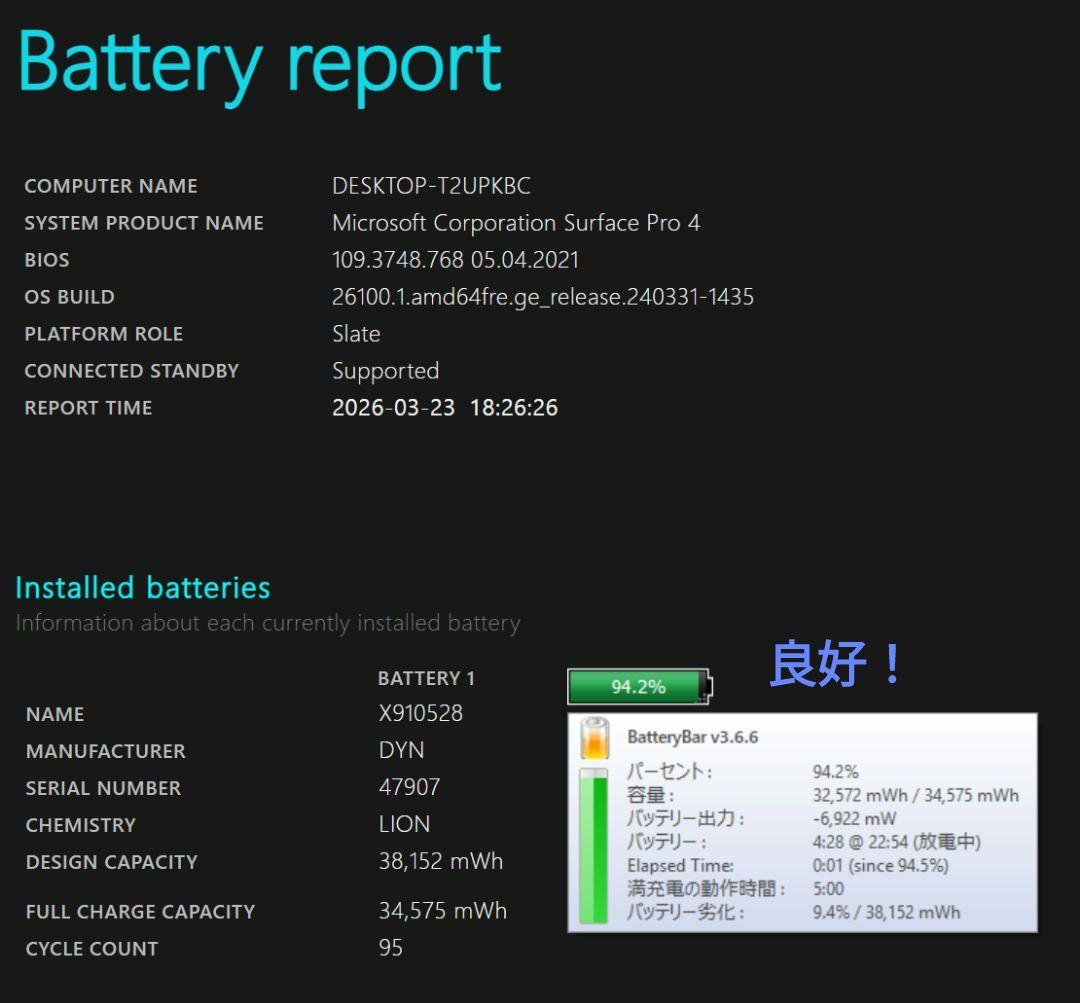The width and height of the screenshot is (1080, 1003).
Task: Click the orange battery icon in BatteryBar popup
Action: click(x=594, y=738)
